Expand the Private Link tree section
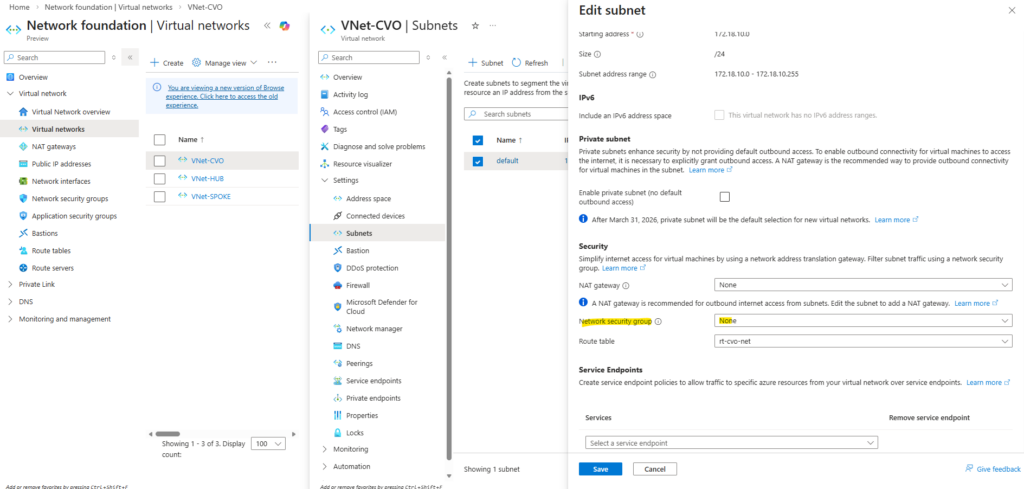Screen dimensions: 1024x489 click(10, 284)
